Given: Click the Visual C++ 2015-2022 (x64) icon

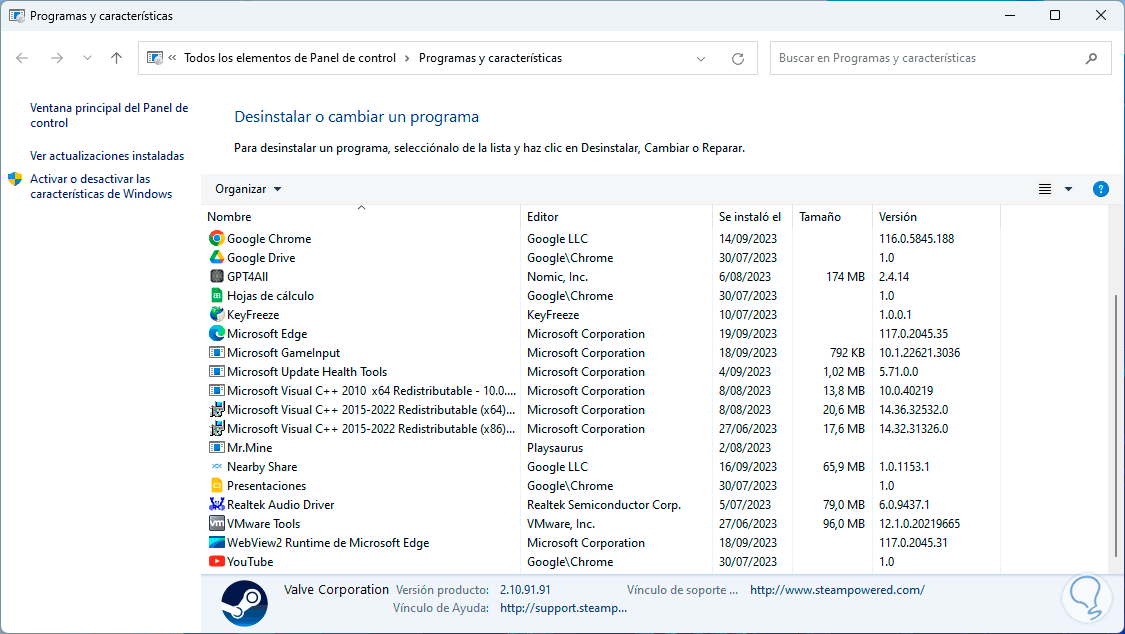Looking at the screenshot, I should [217, 410].
